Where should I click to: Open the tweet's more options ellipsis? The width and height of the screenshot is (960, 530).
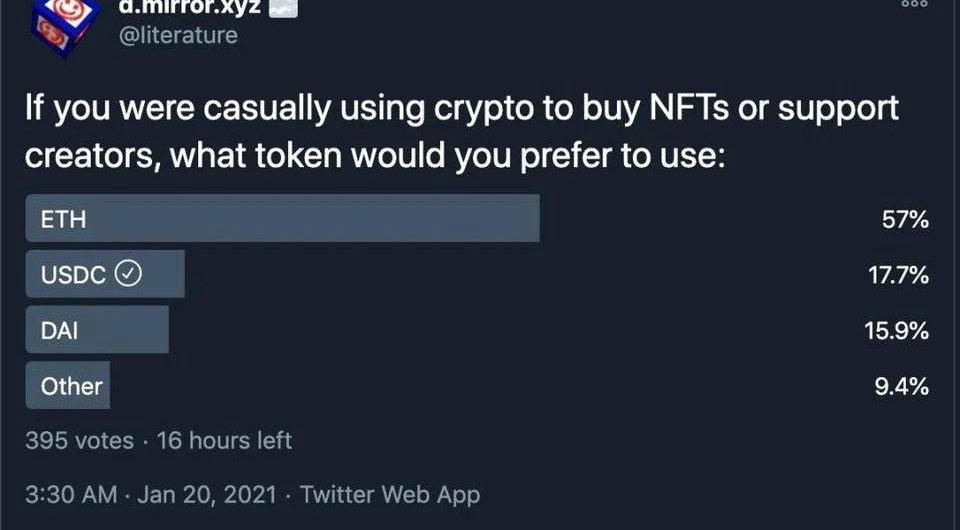(x=915, y=4)
